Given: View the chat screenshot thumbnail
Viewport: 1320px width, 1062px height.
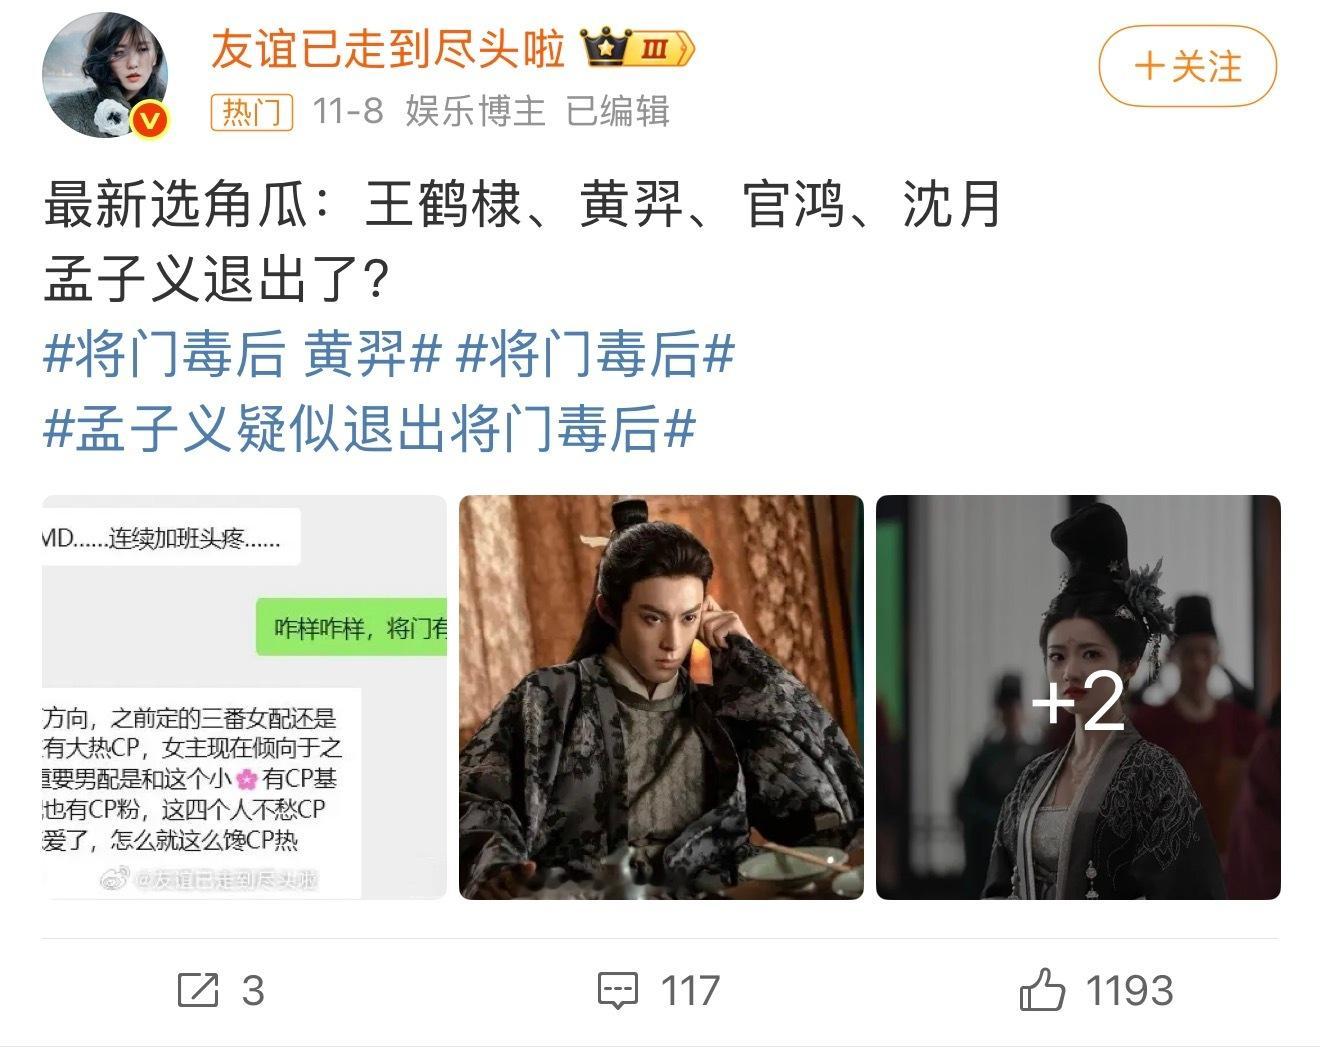Looking at the screenshot, I should pyautogui.click(x=244, y=697).
